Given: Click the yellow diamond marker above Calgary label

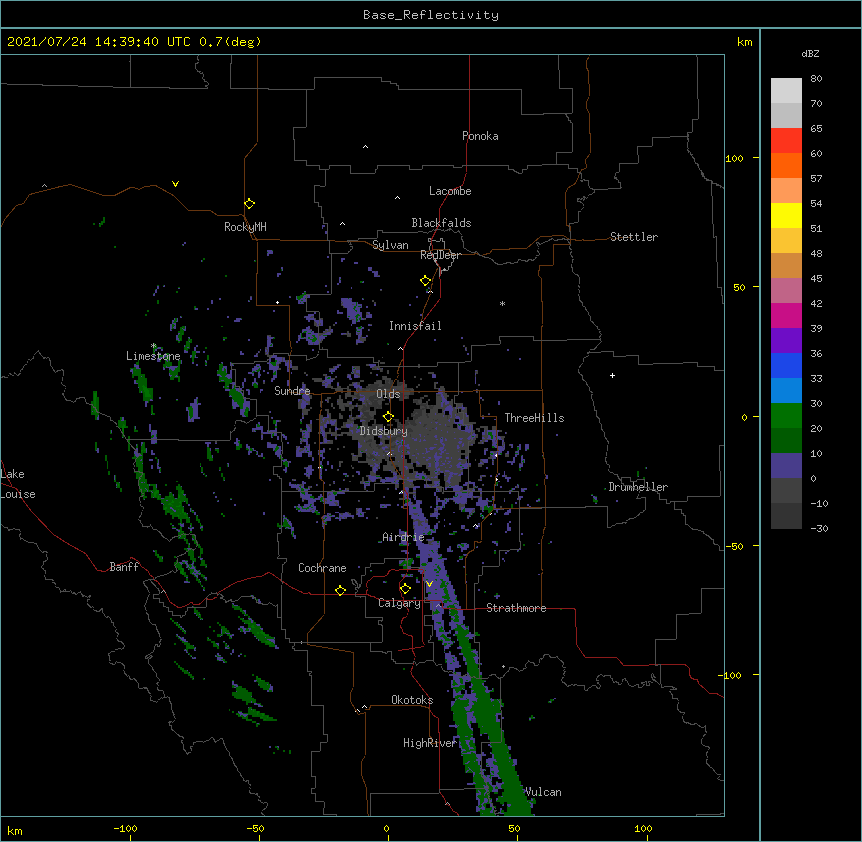Looking at the screenshot, I should pyautogui.click(x=405, y=589).
